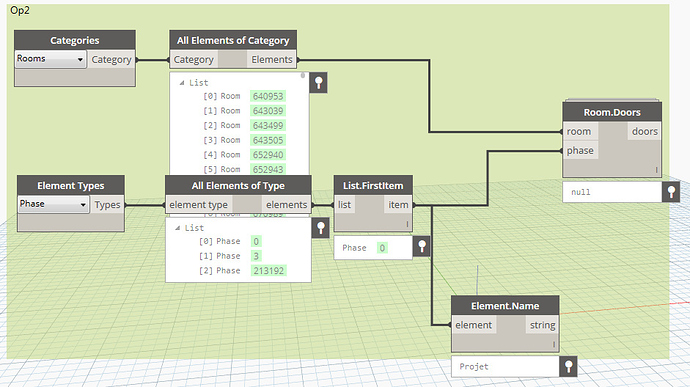
Task: Click the doors output port
Action: (x=644, y=131)
